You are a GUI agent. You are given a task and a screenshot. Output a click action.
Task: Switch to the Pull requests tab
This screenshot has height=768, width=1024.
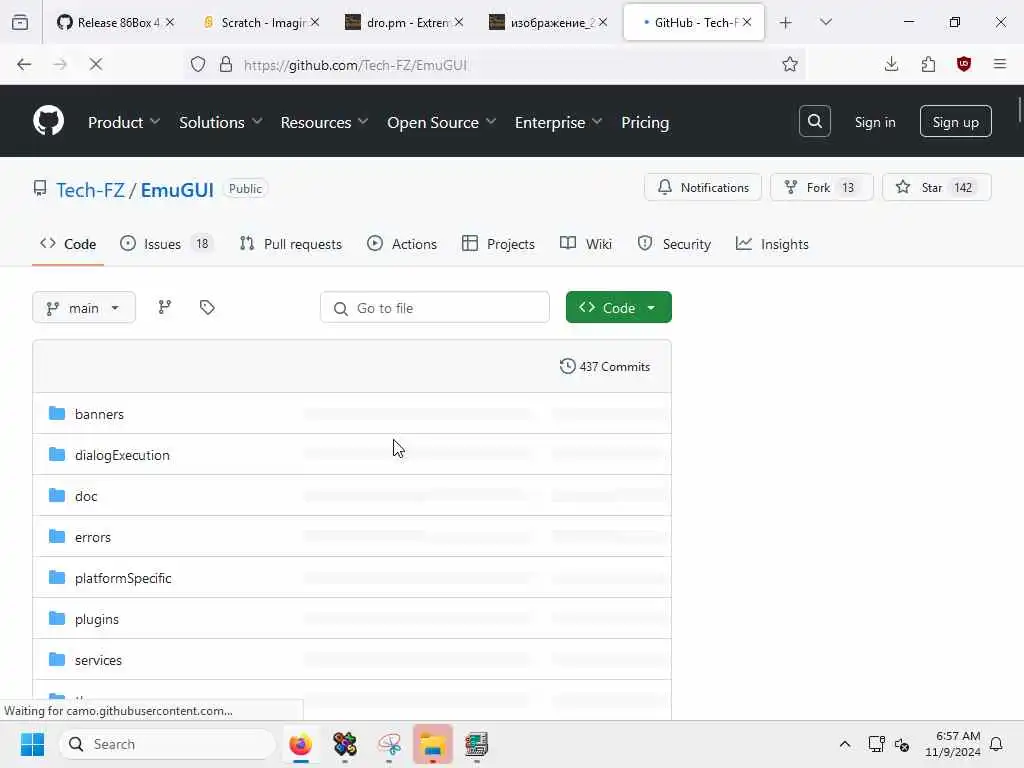pos(291,244)
